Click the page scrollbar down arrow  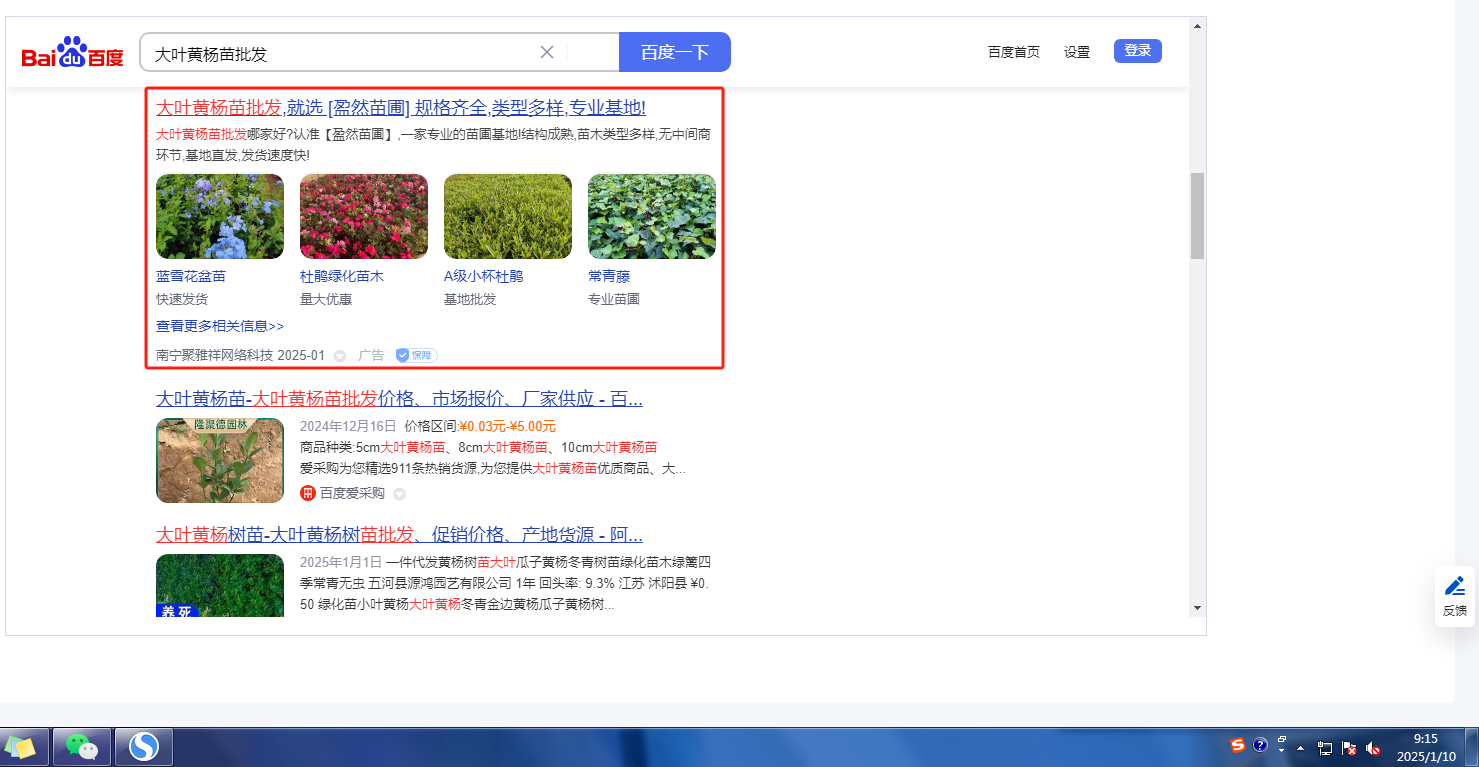click(x=1197, y=607)
